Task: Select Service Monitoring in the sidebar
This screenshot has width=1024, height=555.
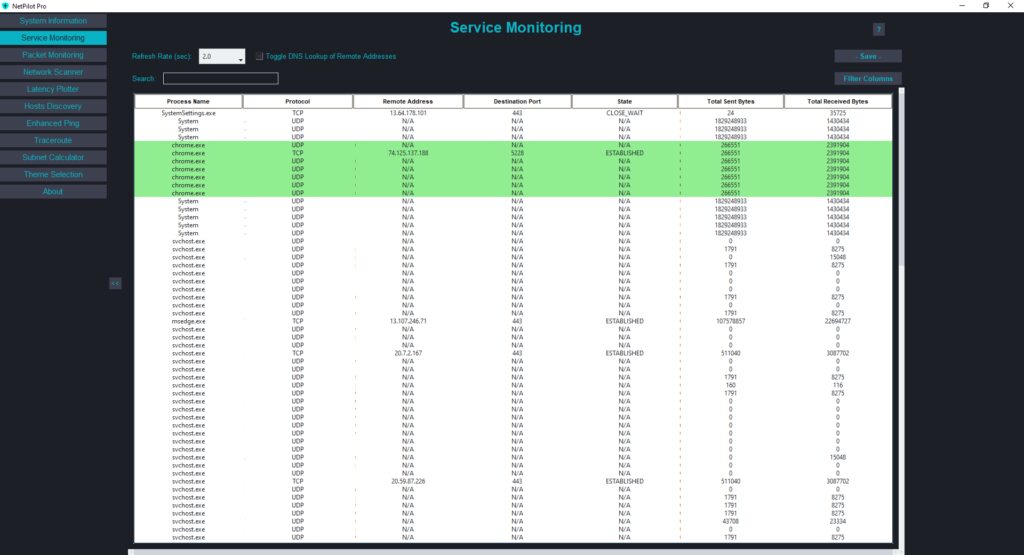Action: tap(53, 38)
